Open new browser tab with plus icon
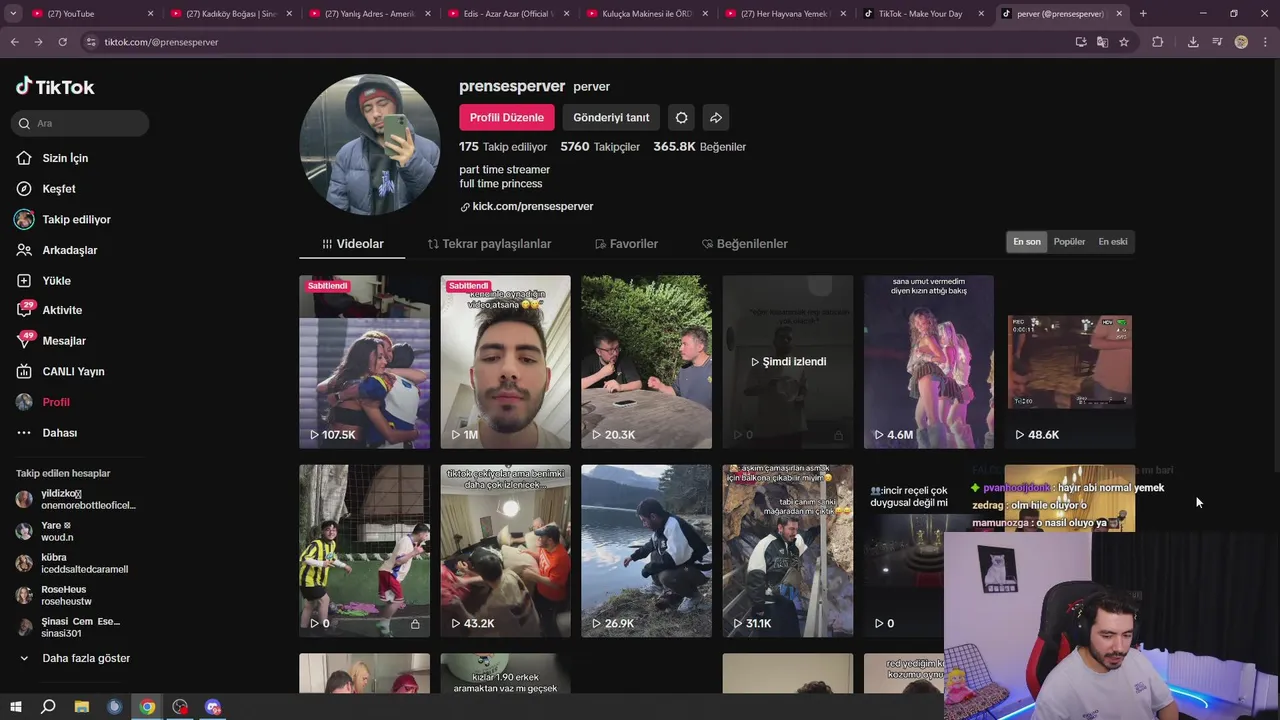The width and height of the screenshot is (1280, 720). pyautogui.click(x=1143, y=14)
